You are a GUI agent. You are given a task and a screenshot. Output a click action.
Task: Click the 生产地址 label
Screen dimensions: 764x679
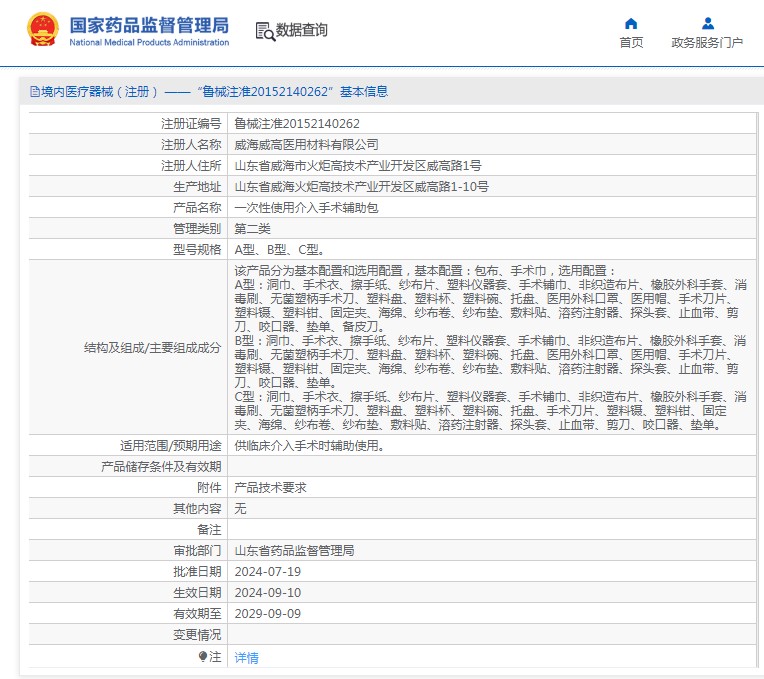pos(197,187)
